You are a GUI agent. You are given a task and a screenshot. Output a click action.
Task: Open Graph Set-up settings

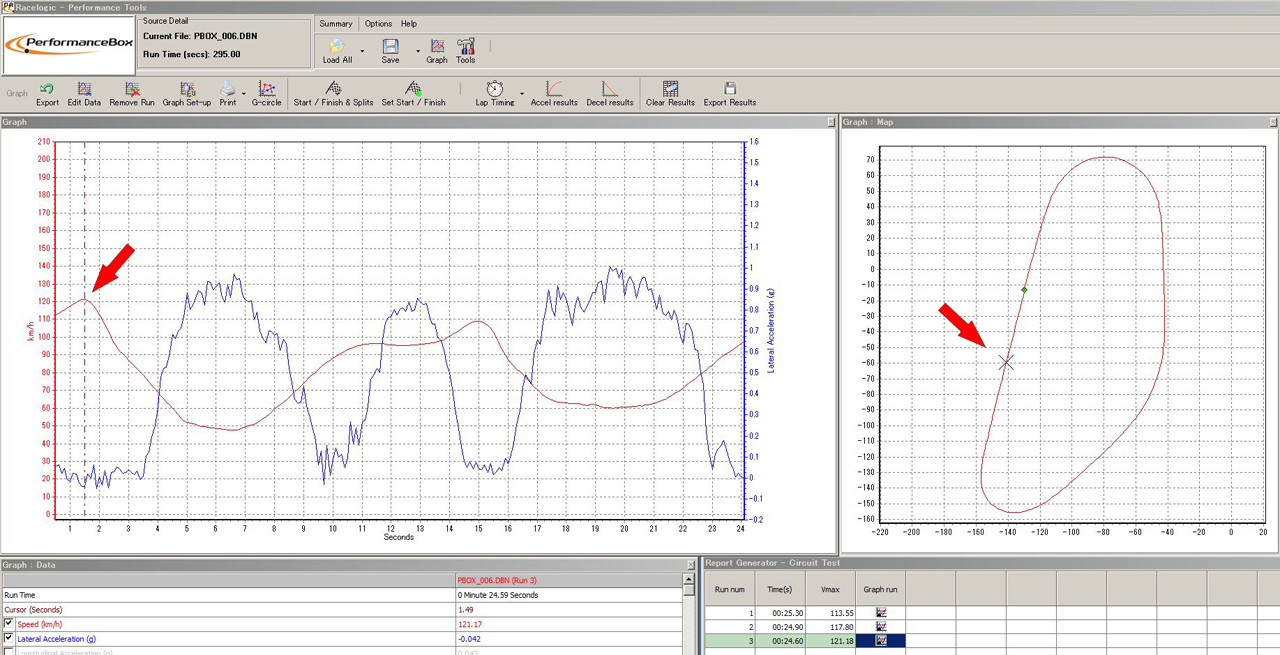click(187, 90)
